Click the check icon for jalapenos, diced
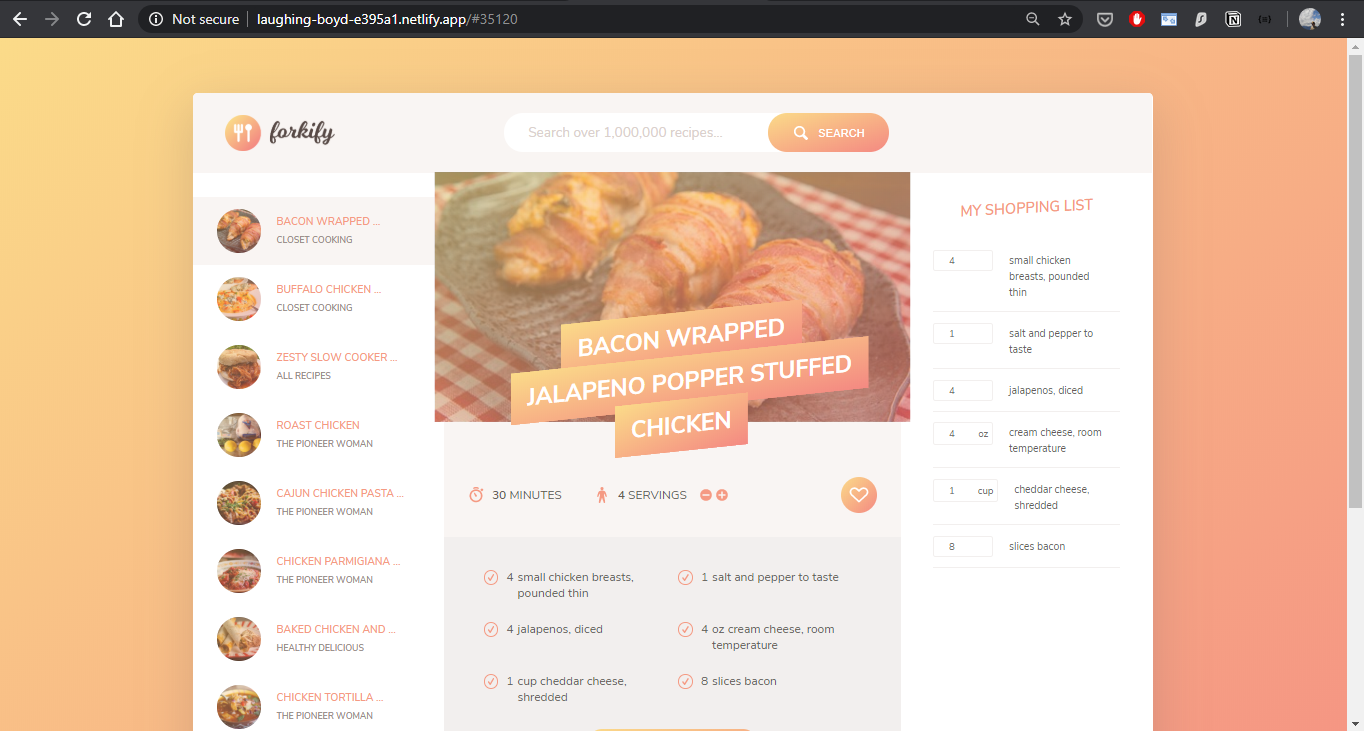The width and height of the screenshot is (1364, 731). click(x=491, y=629)
